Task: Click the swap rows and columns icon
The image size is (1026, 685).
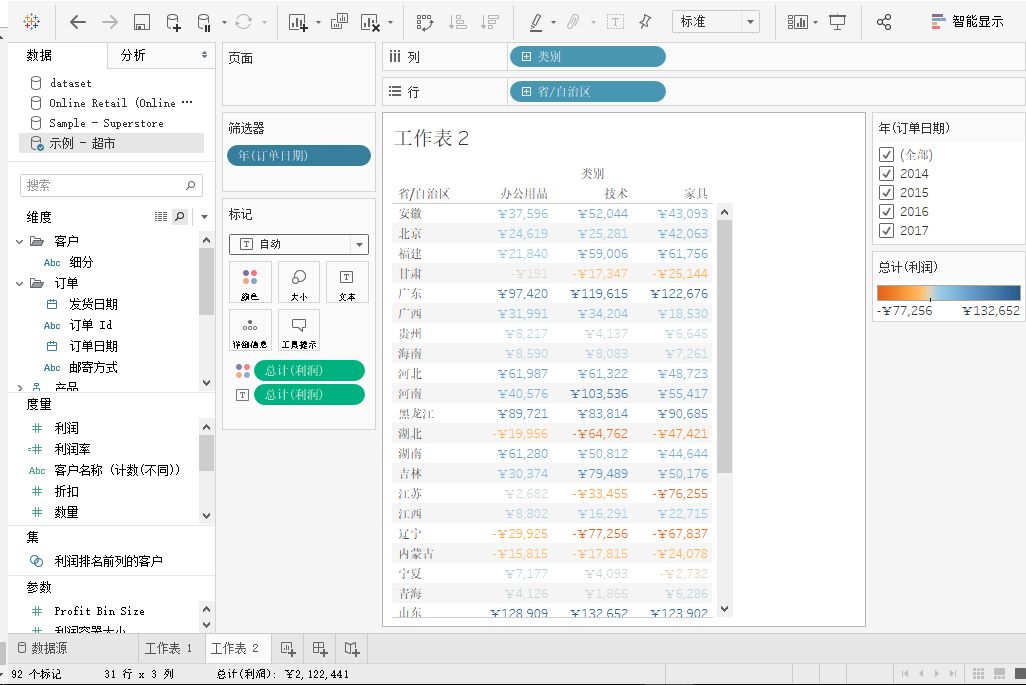Action: click(x=425, y=22)
